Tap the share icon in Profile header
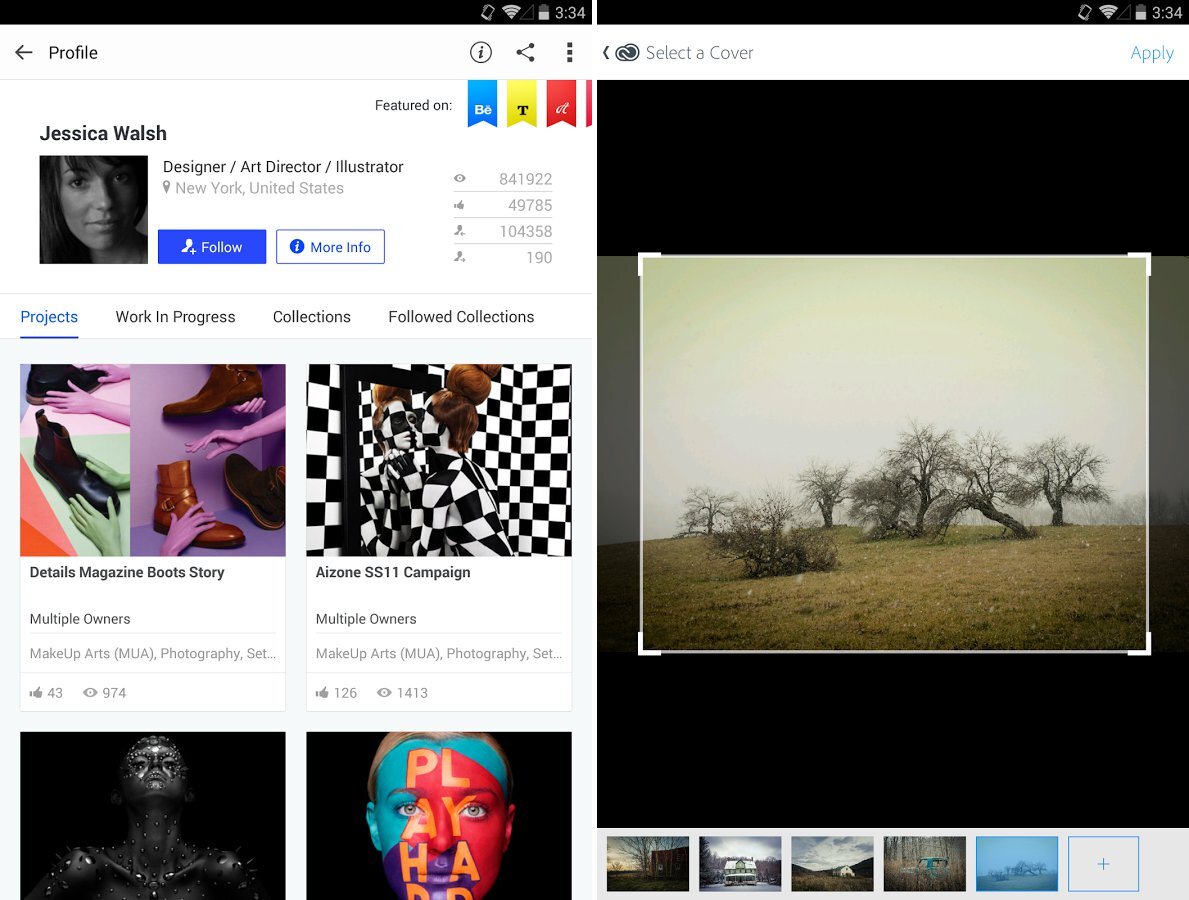Screen dimensions: 1189x900 525,52
